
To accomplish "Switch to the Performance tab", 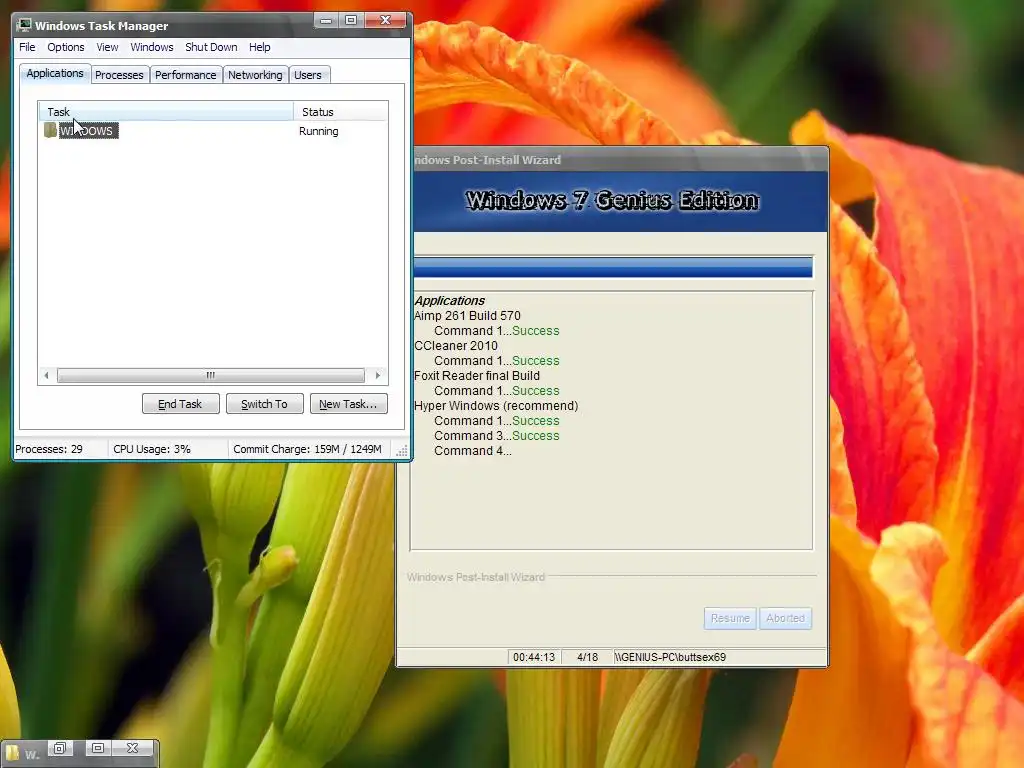I will coord(185,75).
